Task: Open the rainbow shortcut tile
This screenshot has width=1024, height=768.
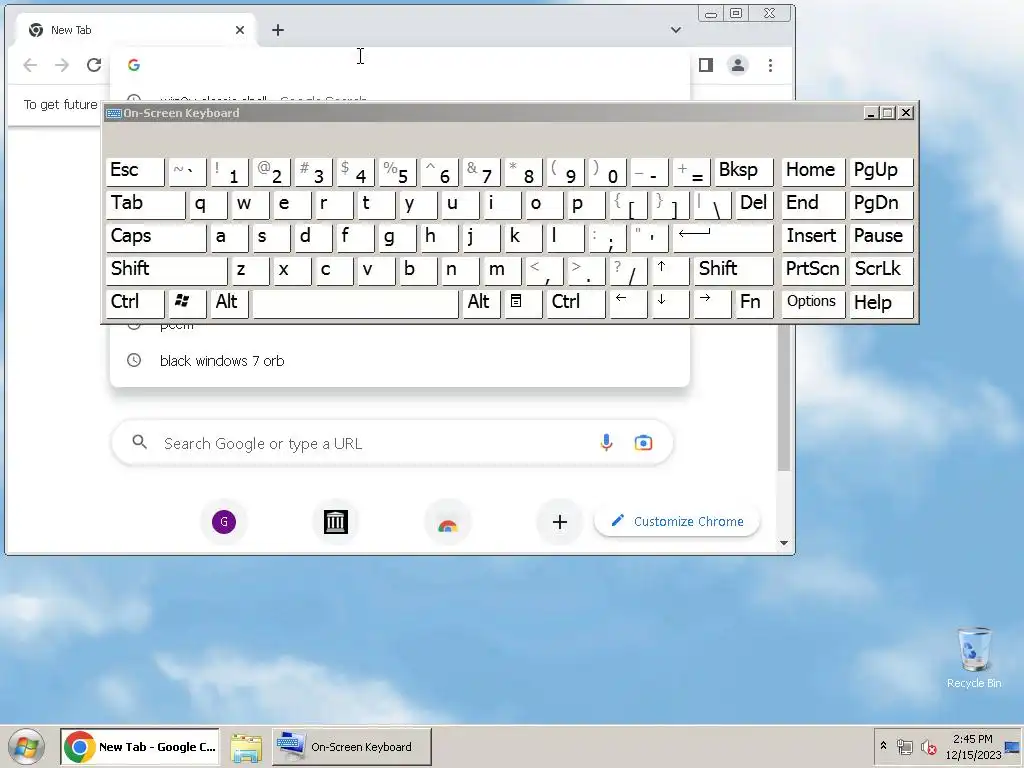Action: click(x=447, y=522)
